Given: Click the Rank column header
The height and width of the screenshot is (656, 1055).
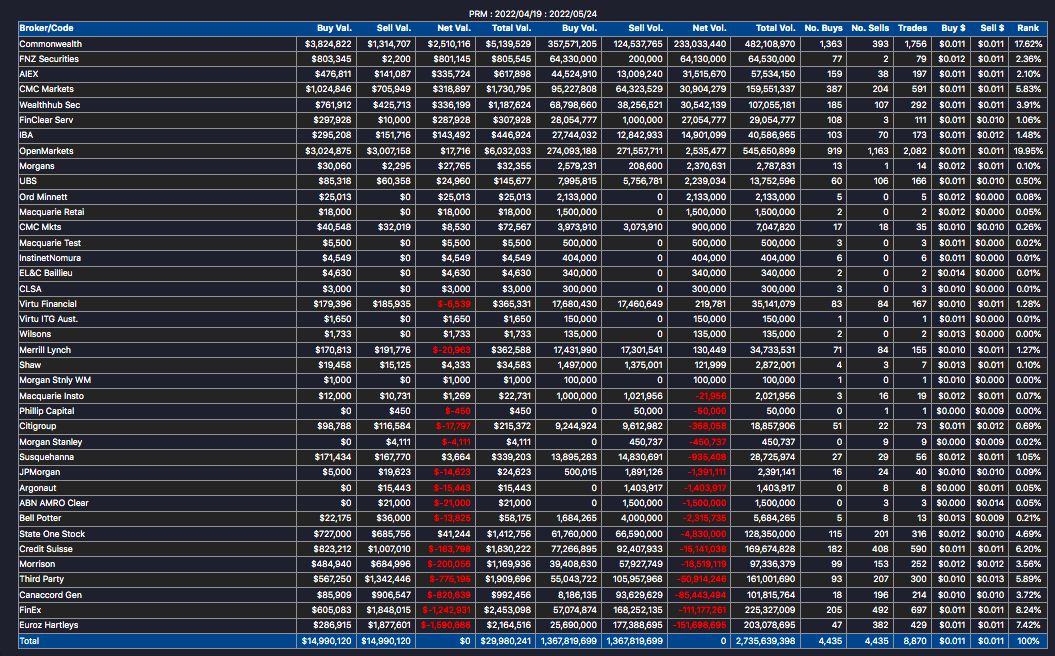Looking at the screenshot, I should pos(1028,28).
